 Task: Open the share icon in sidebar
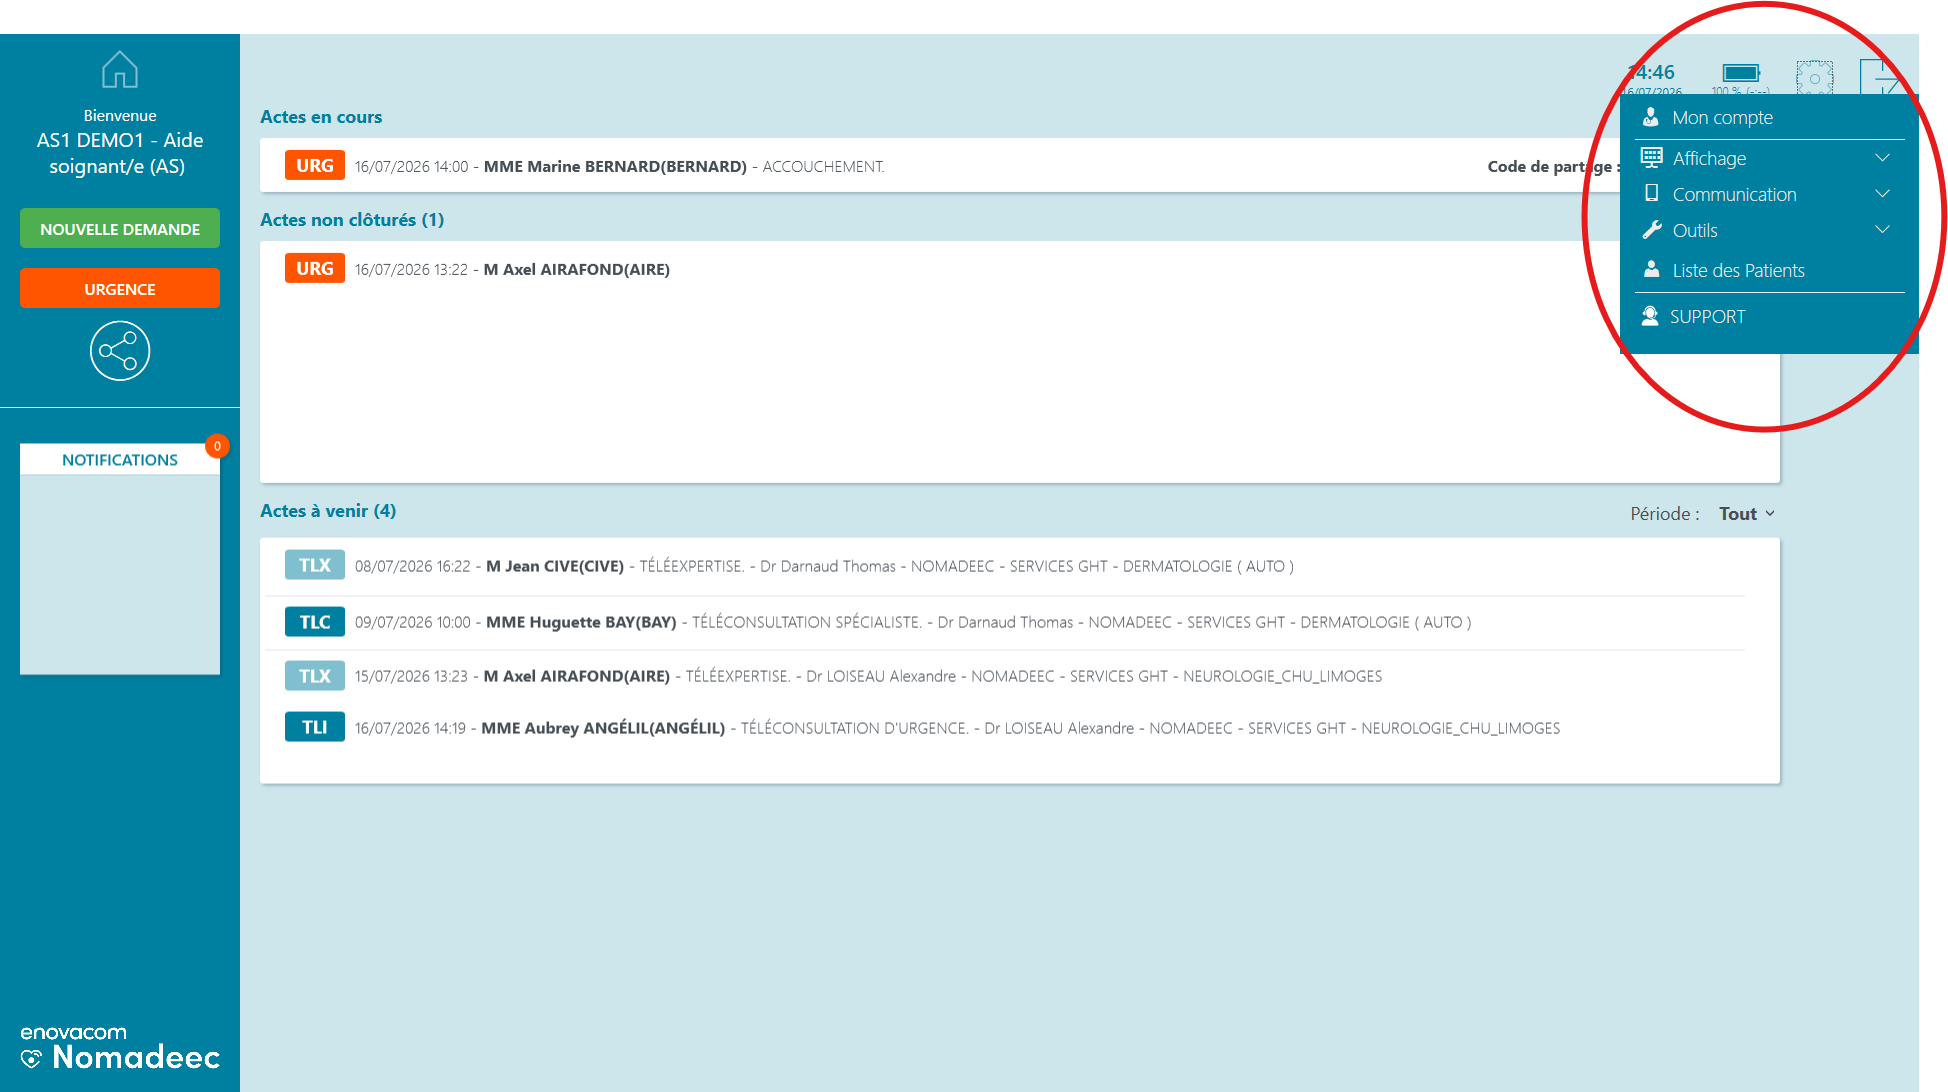click(120, 351)
